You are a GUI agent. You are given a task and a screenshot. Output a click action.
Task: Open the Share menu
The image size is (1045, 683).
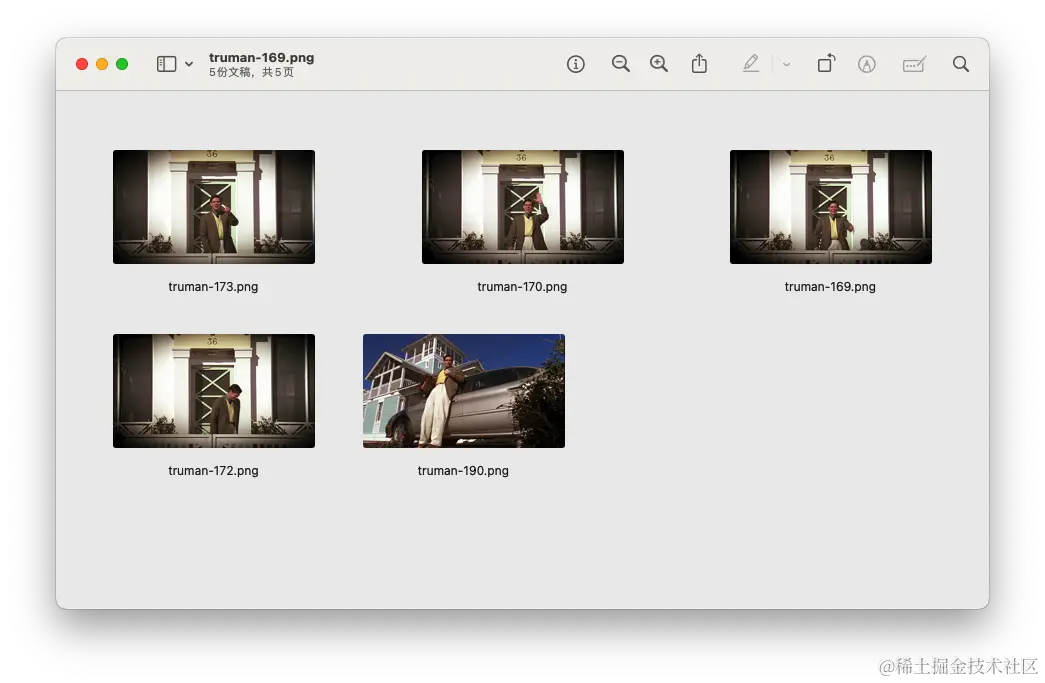point(699,64)
